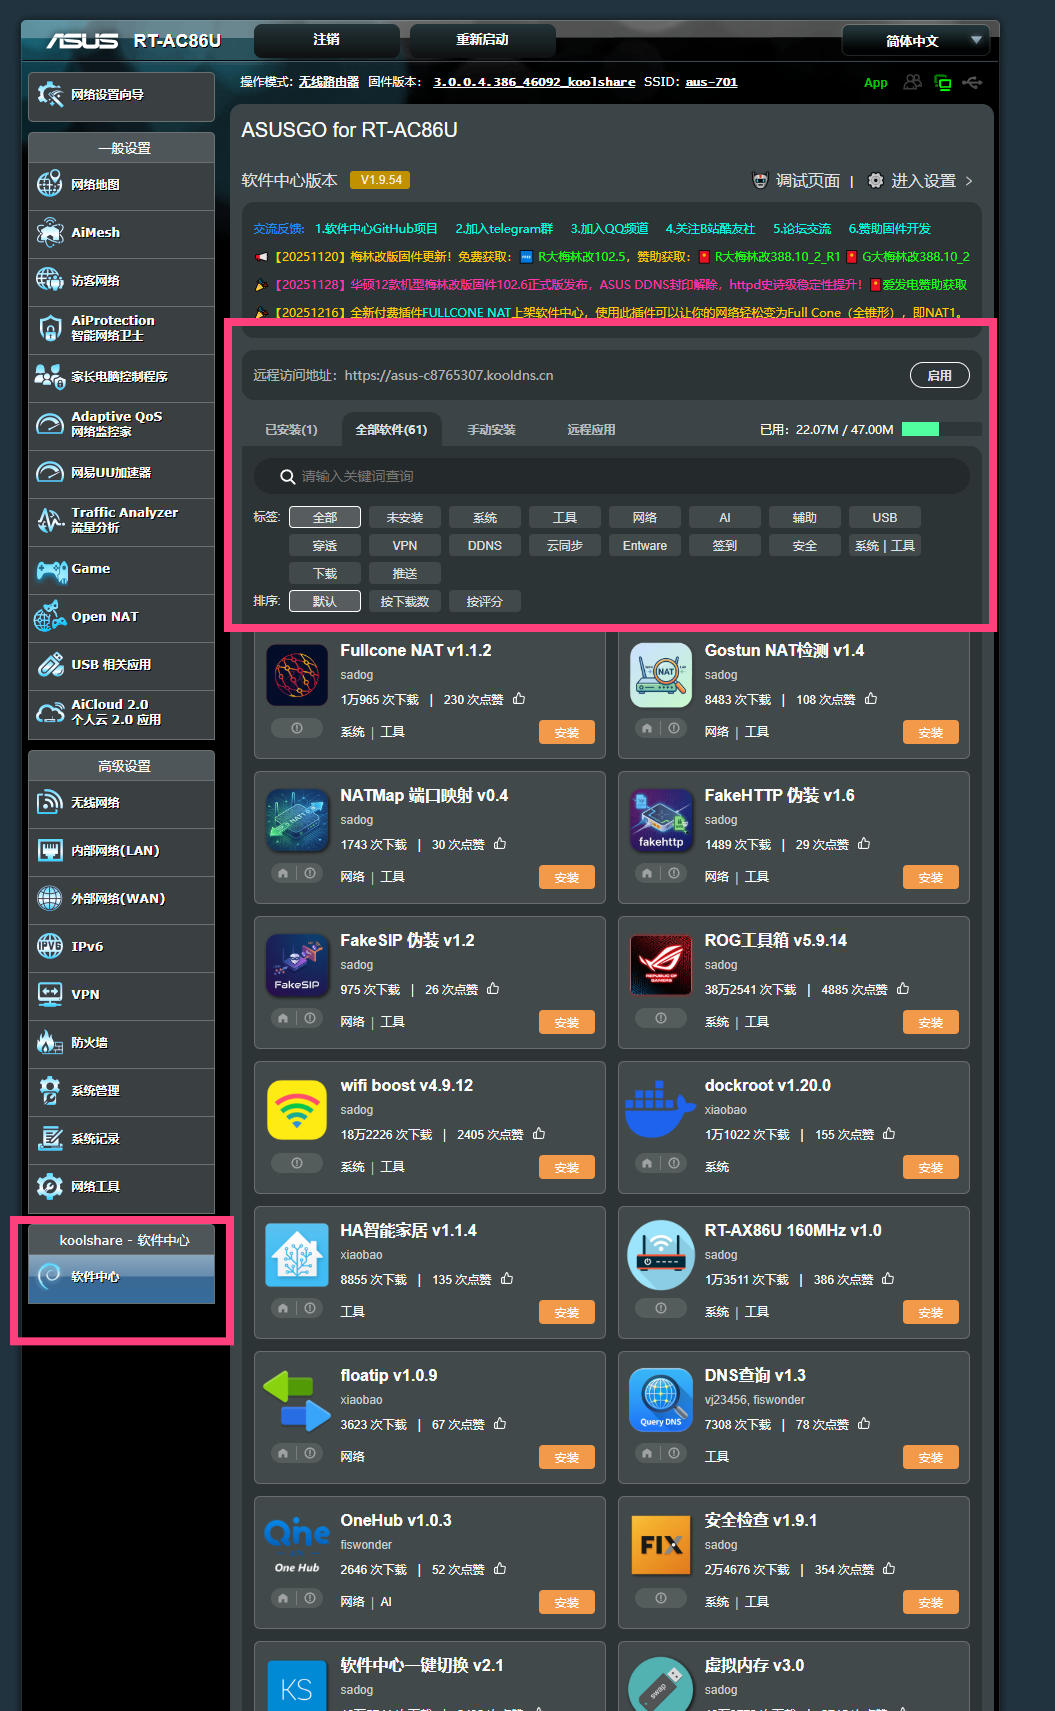
Task: Install the dockroot v1.20.0 plugin
Action: 930,1167
